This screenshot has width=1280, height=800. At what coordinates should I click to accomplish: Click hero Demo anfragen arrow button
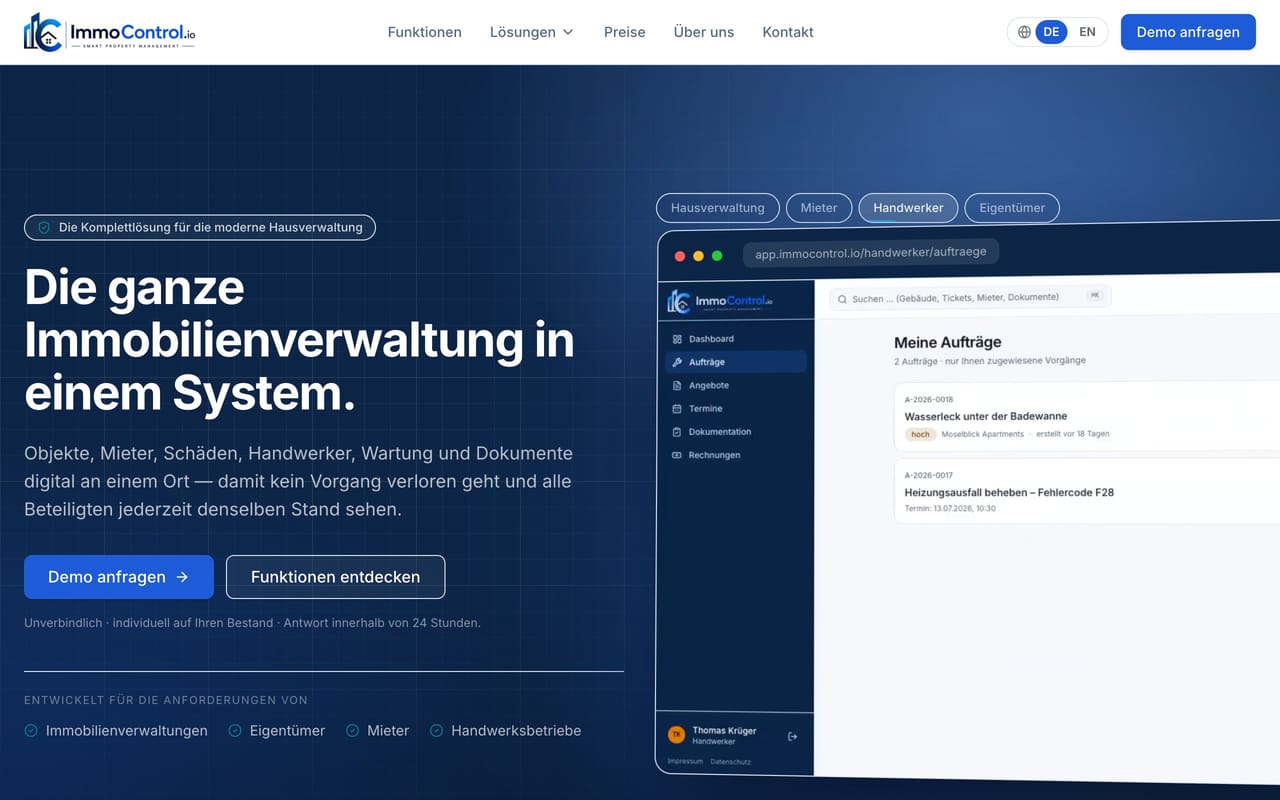tap(119, 577)
